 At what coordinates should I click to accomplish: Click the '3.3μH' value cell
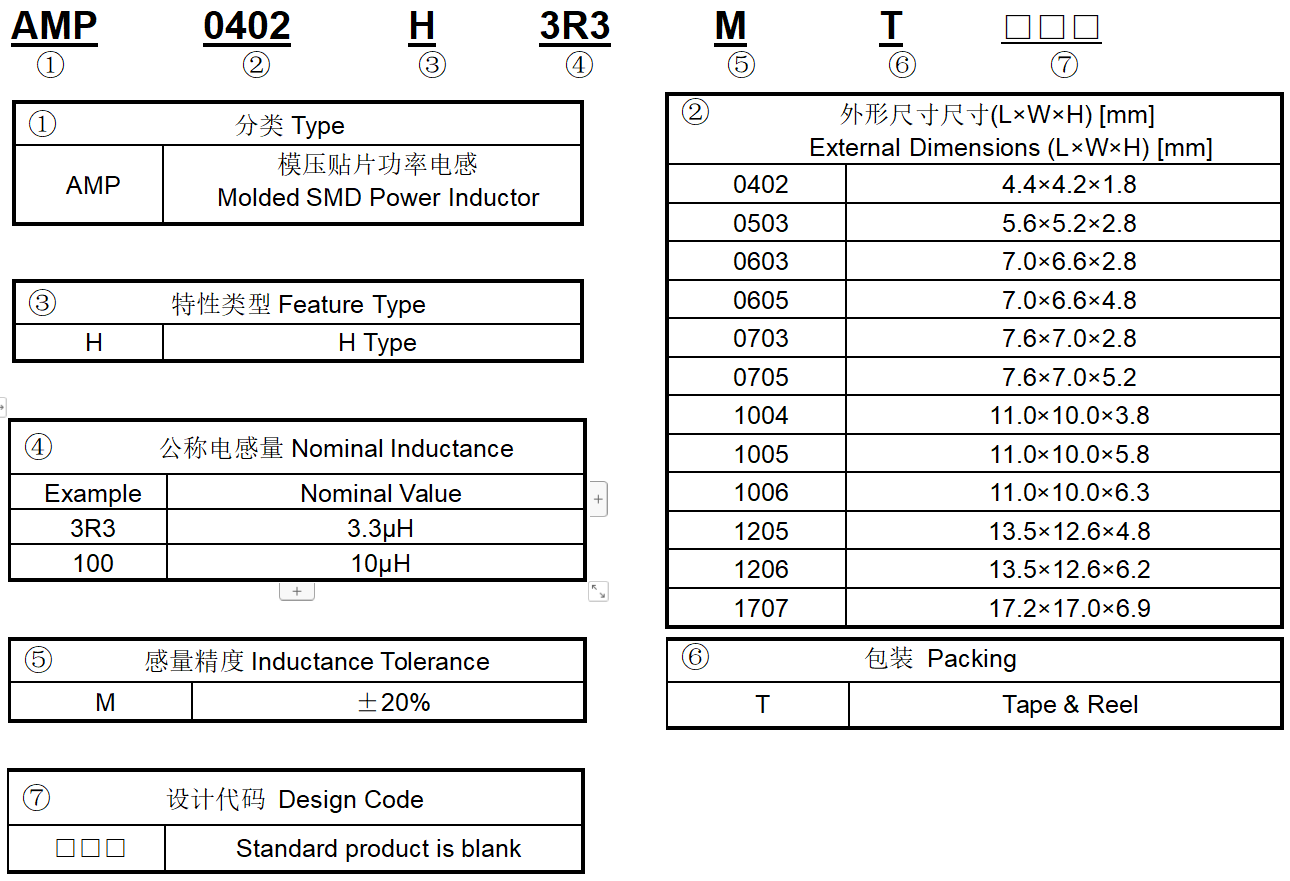(x=376, y=528)
